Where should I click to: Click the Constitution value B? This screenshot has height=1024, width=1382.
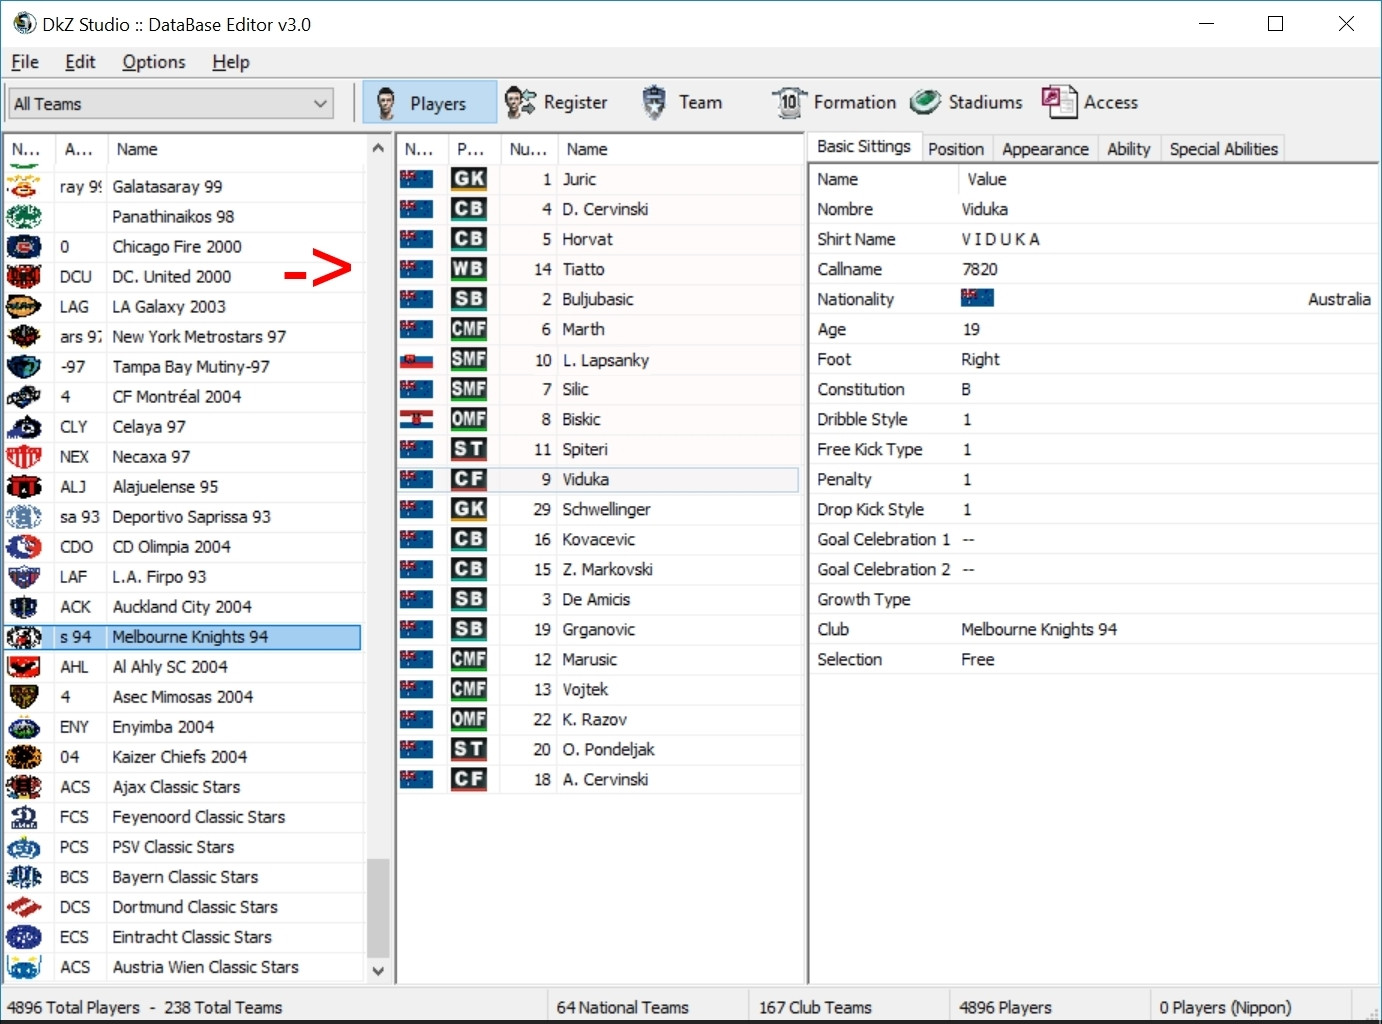(966, 389)
